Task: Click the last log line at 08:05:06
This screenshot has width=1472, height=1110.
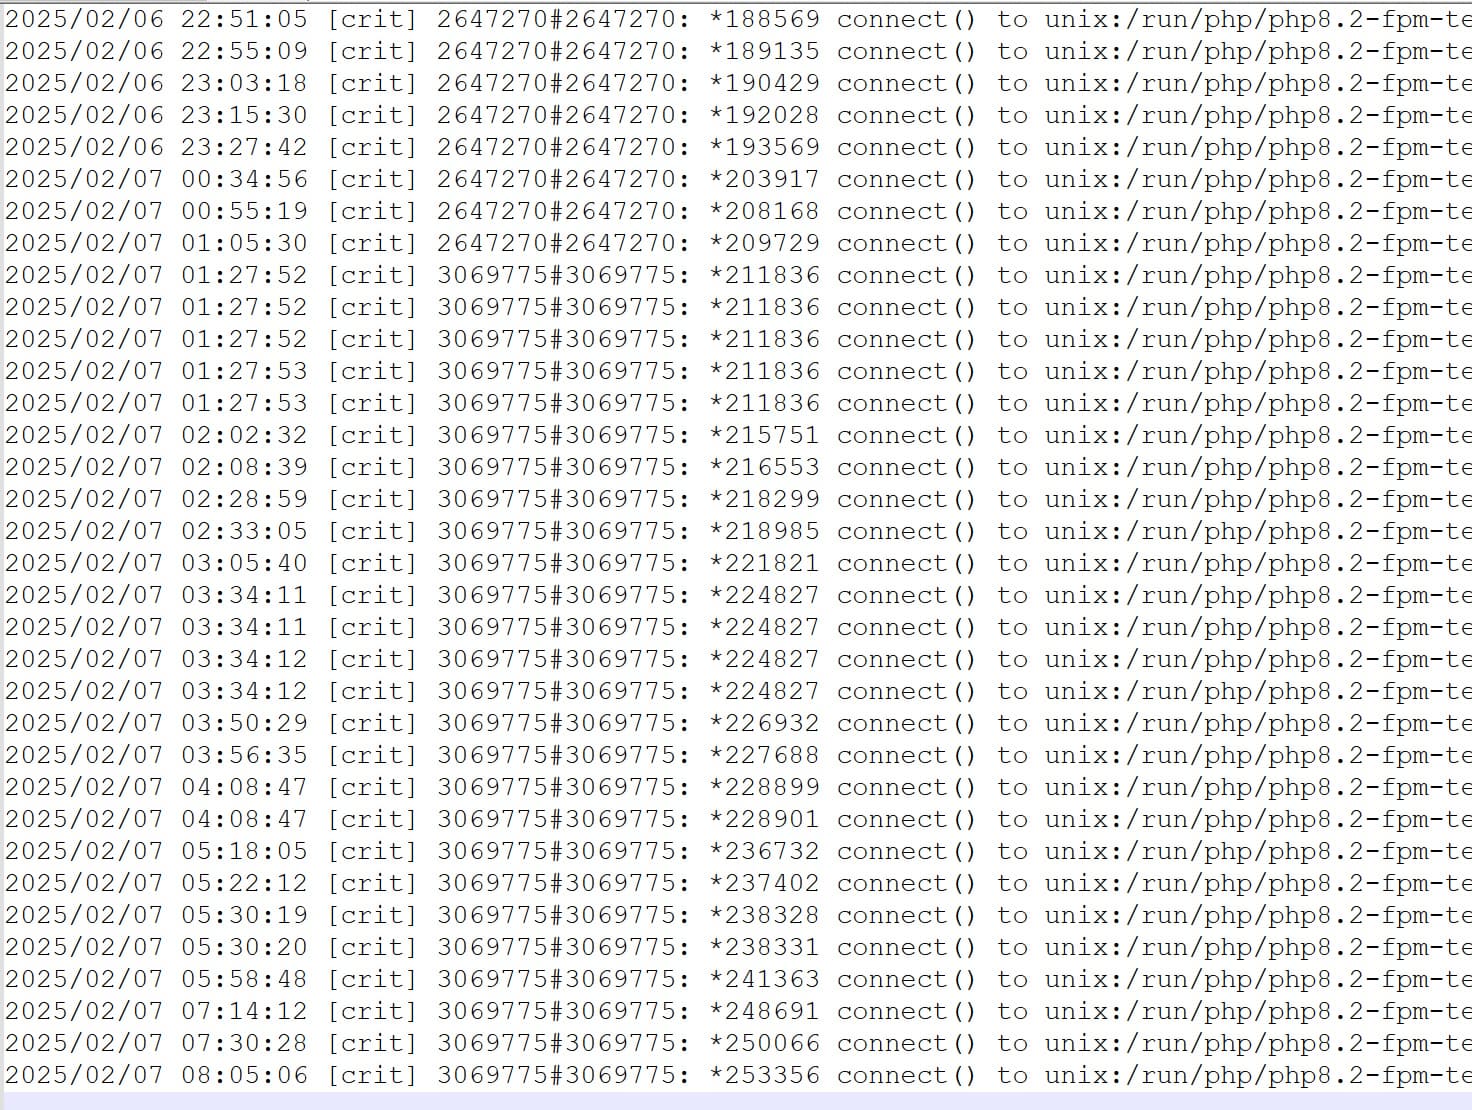Action: [x=736, y=1075]
